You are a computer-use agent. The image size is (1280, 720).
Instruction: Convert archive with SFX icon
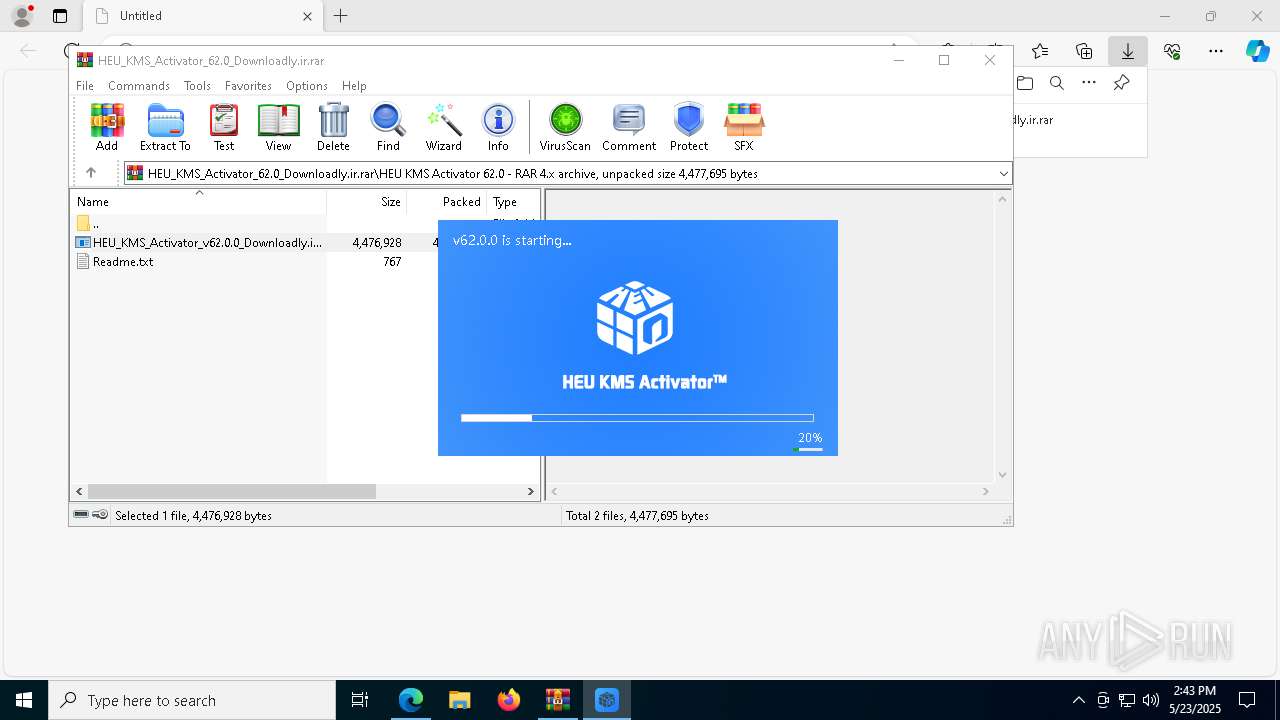(x=744, y=127)
